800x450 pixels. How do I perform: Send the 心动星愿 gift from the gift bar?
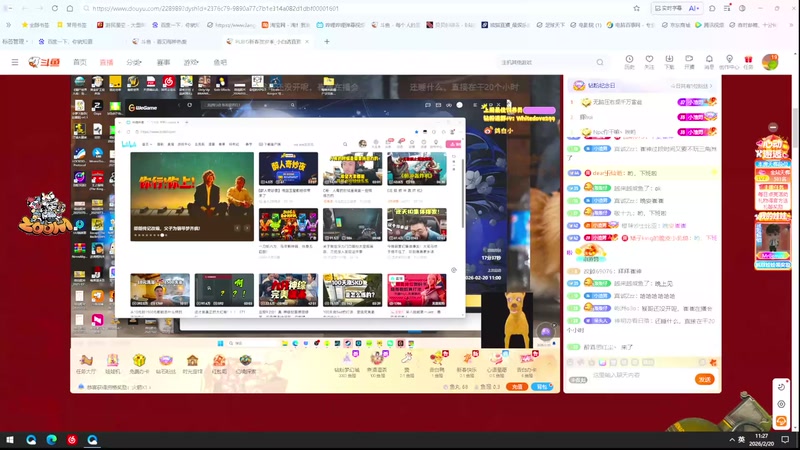[x=496, y=364]
